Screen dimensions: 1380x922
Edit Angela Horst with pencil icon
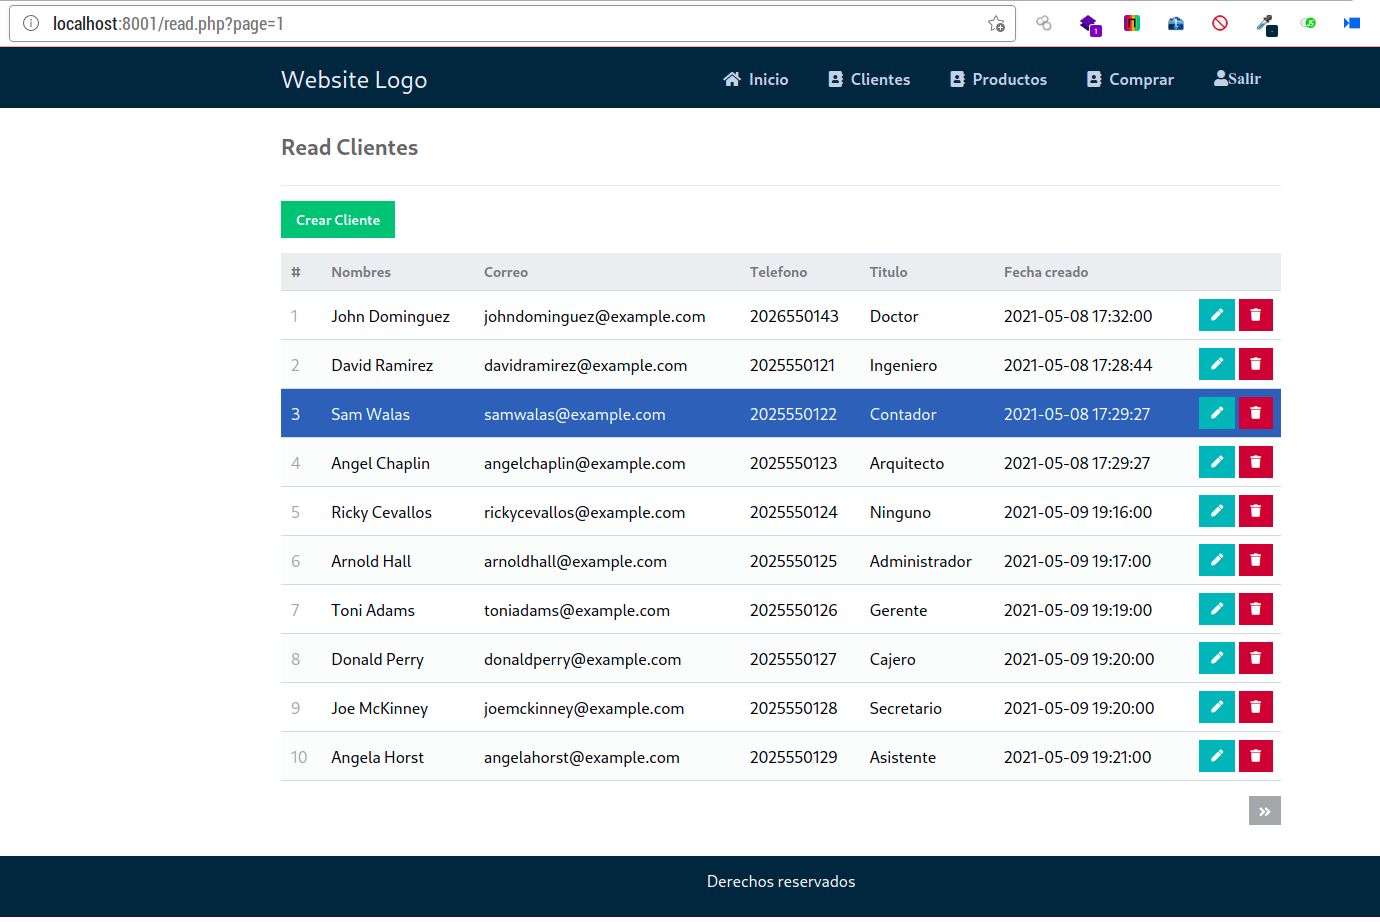pos(1216,756)
